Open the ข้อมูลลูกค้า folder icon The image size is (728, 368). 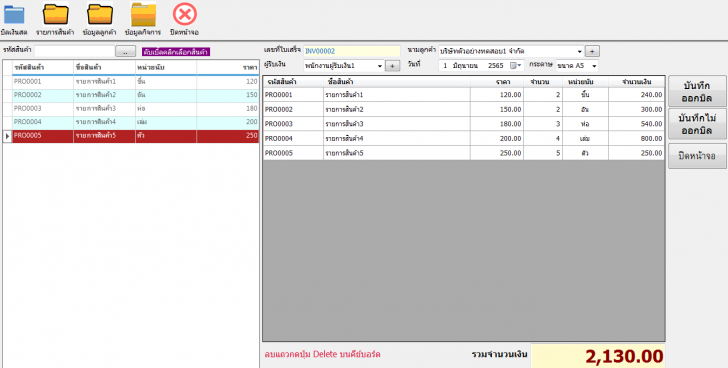pyautogui.click(x=100, y=14)
